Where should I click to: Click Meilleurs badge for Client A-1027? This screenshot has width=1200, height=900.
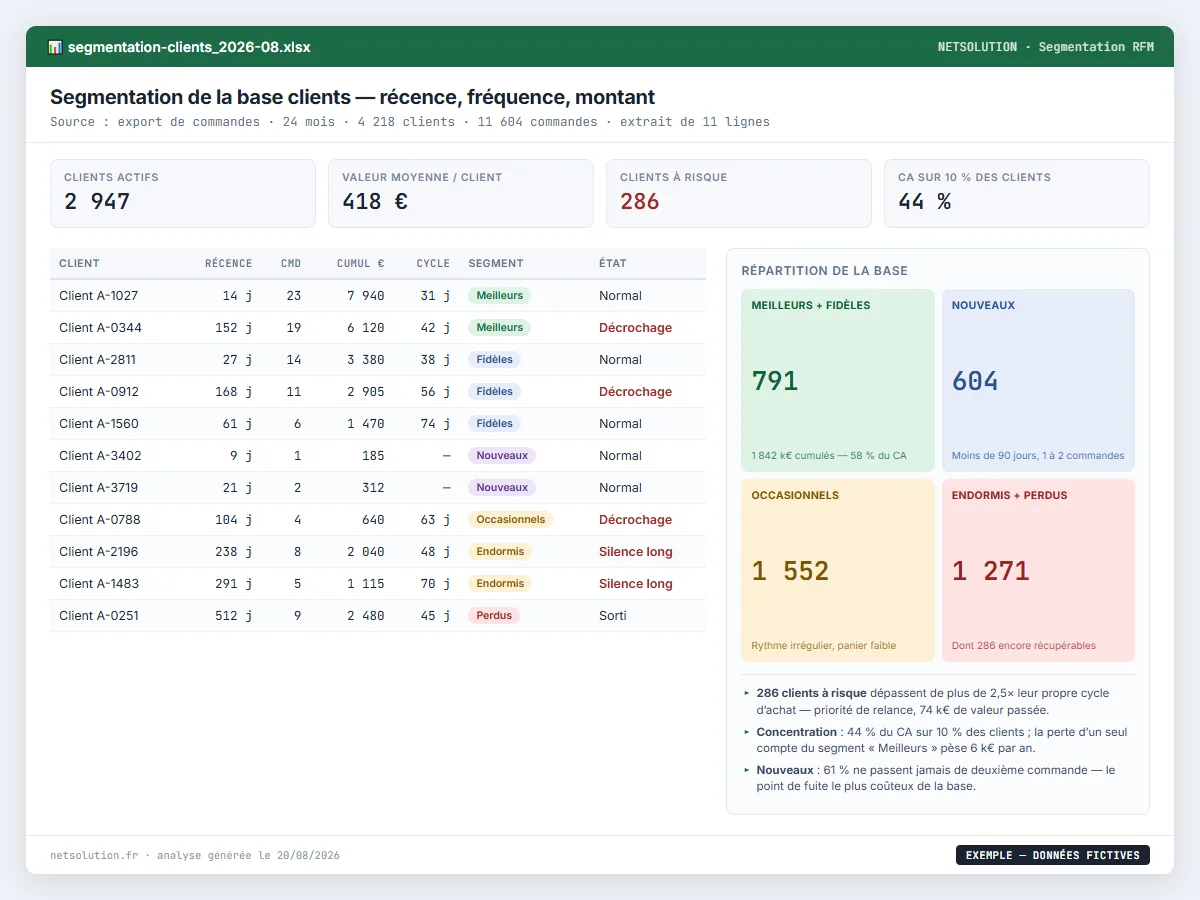coord(499,296)
